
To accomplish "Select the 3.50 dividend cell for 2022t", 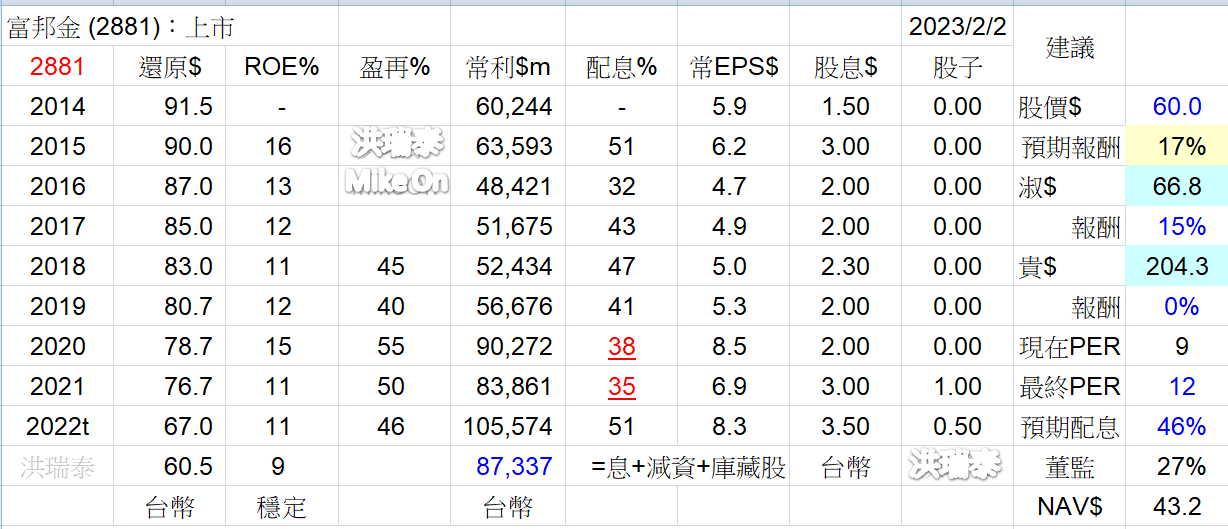I will click(x=846, y=427).
